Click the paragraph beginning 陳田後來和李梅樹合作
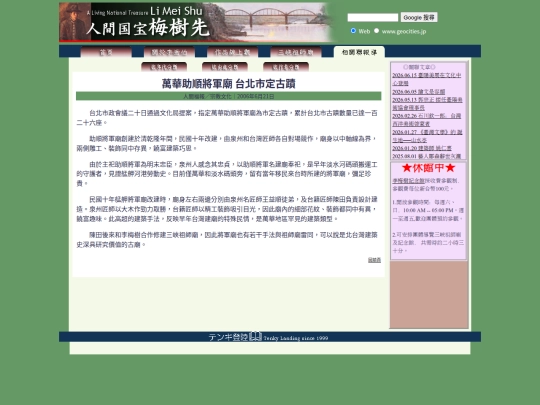Image resolution: width=540 pixels, height=405 pixels. [x=227, y=240]
